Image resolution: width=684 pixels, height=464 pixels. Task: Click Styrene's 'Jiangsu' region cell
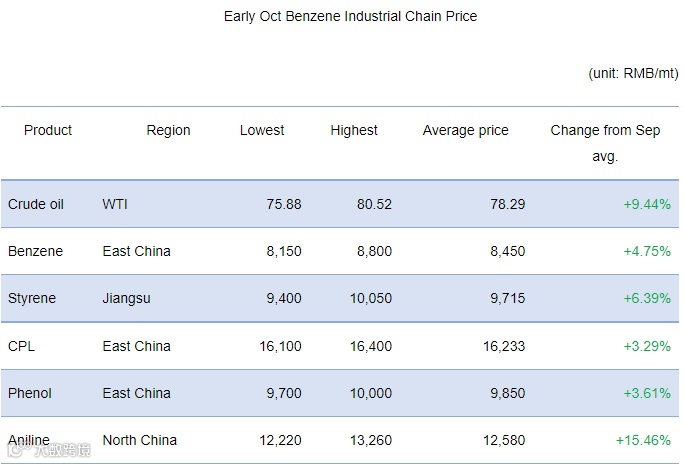pyautogui.click(x=128, y=298)
